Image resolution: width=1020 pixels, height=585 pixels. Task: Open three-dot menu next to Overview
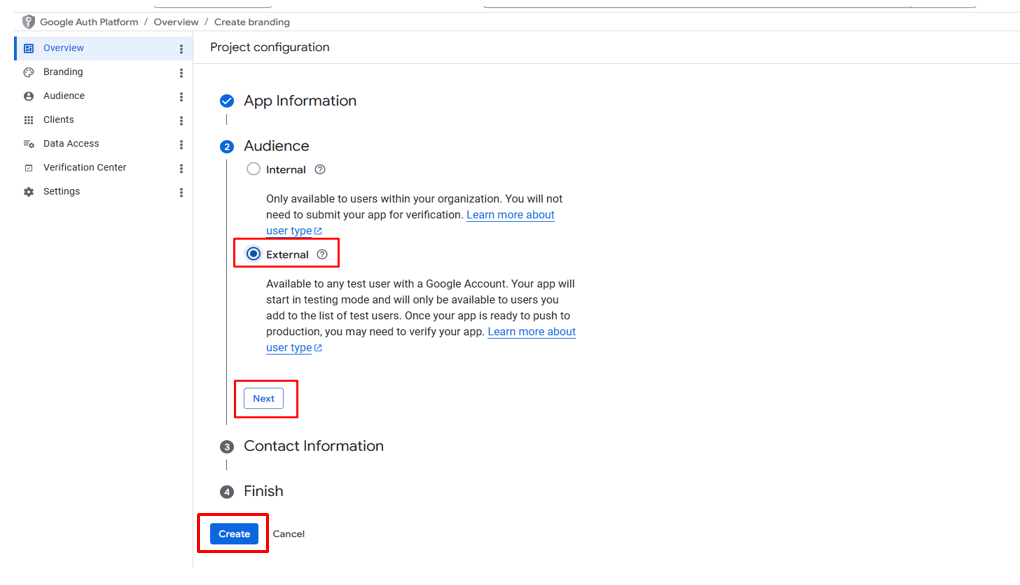(x=181, y=49)
